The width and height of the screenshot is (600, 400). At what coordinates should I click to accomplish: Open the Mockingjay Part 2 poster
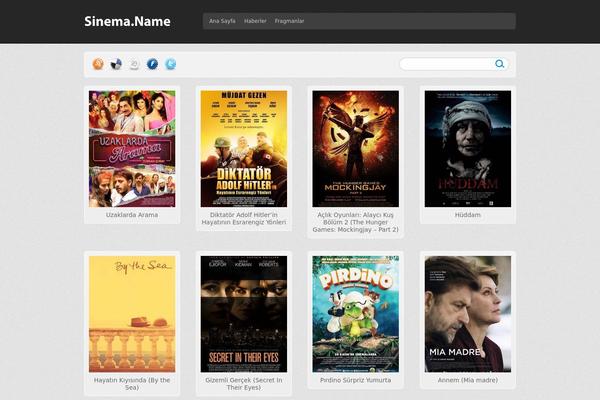click(x=355, y=149)
